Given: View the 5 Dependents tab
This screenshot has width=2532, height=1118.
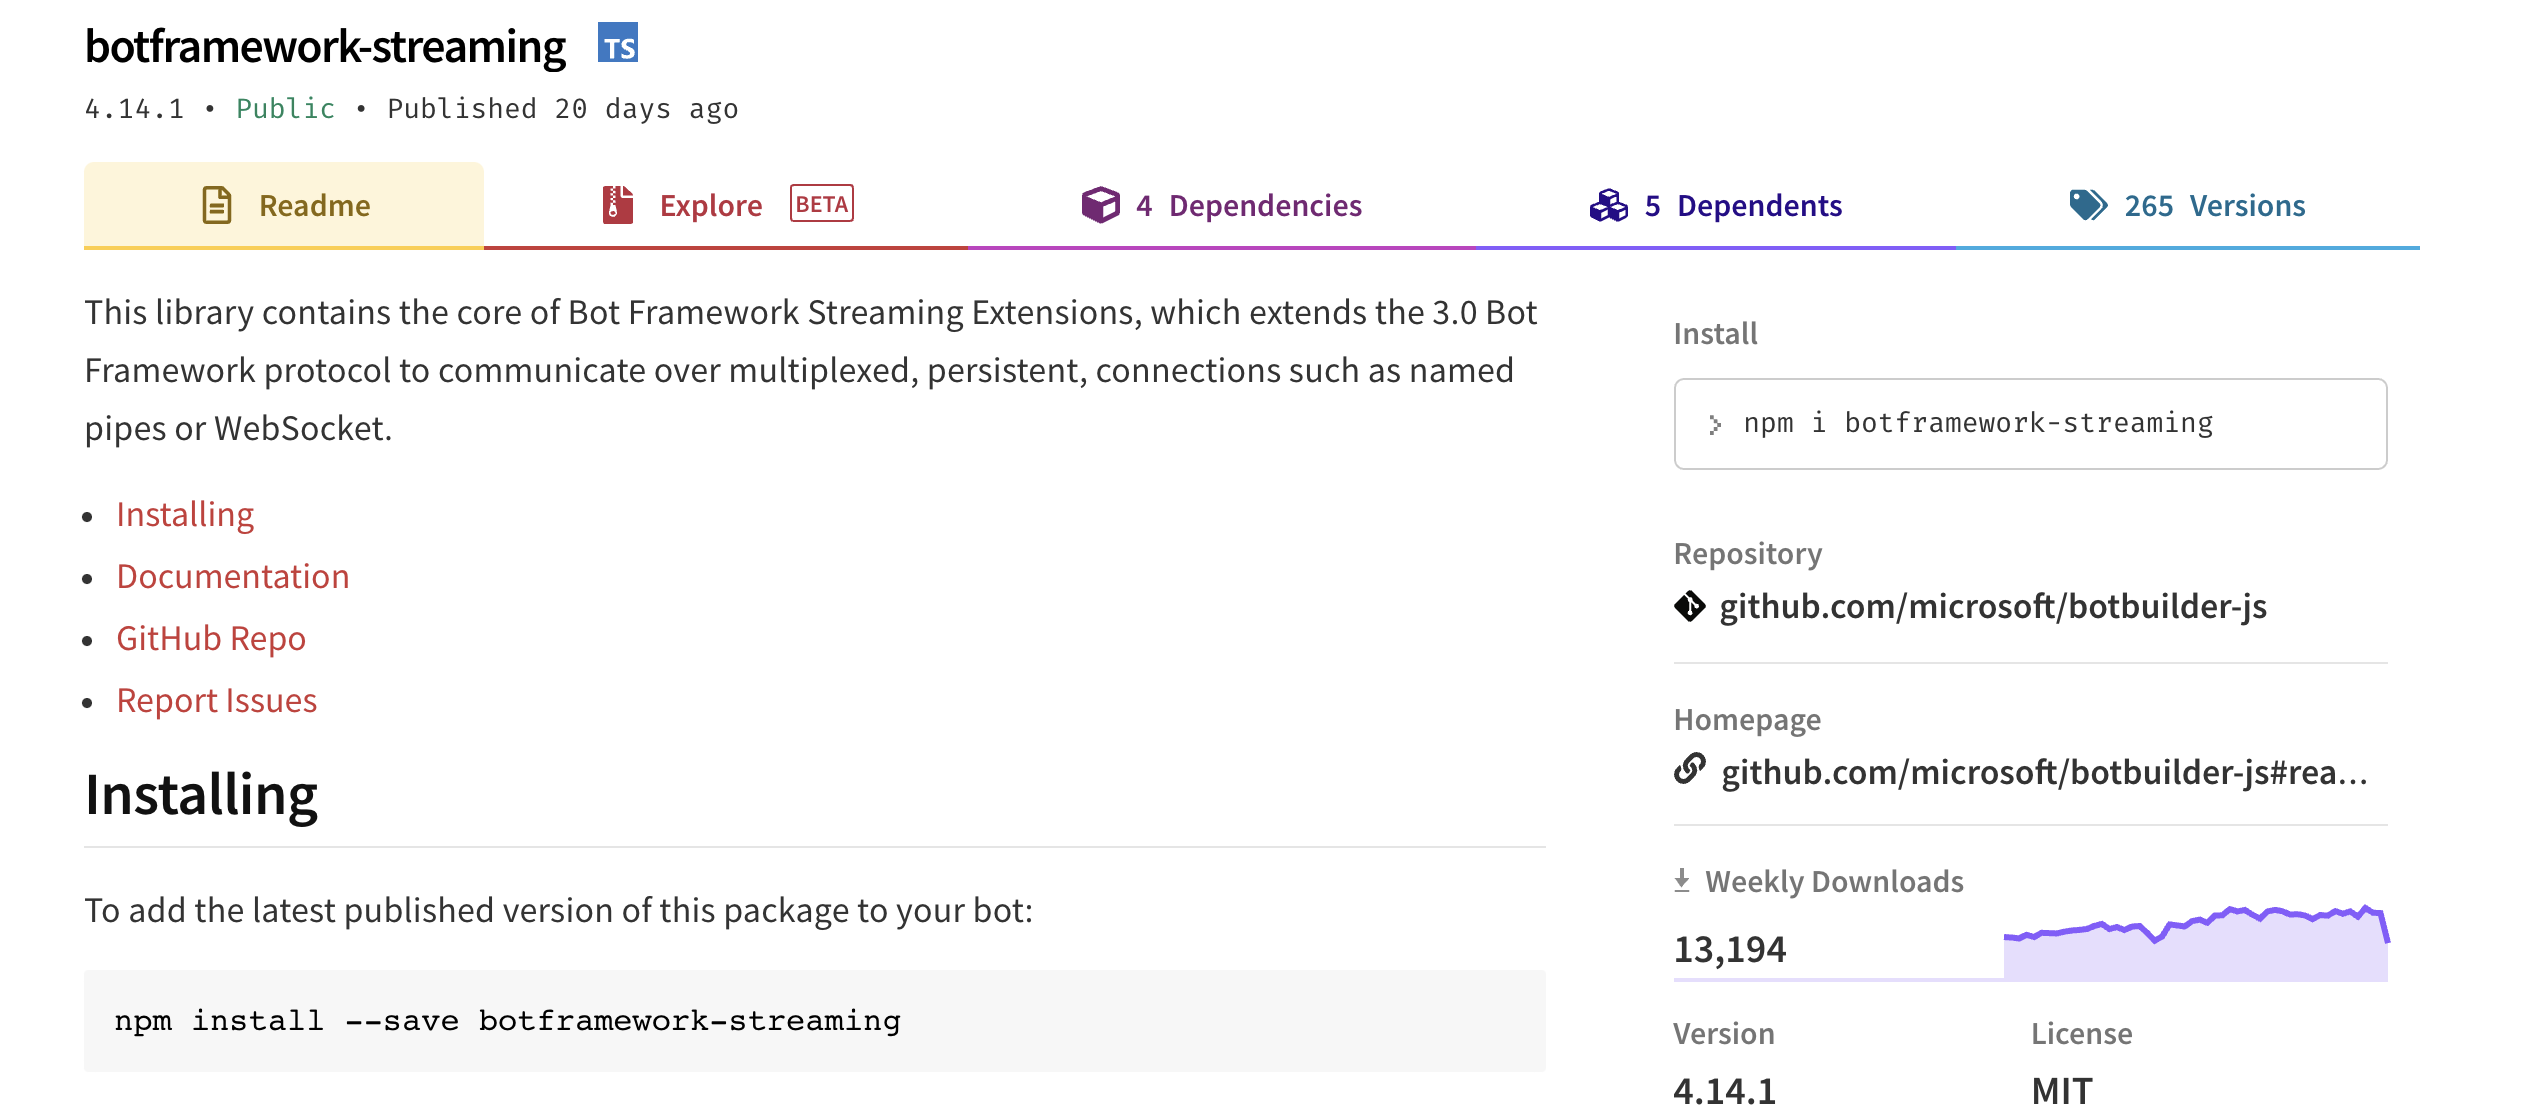Looking at the screenshot, I should 1742,205.
